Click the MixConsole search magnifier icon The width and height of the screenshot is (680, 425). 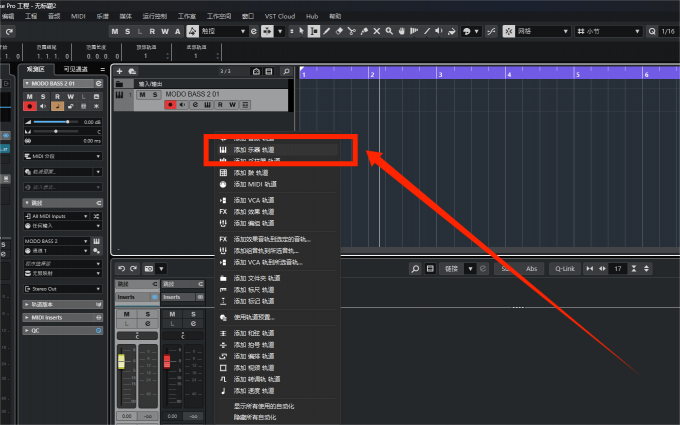(x=415, y=269)
